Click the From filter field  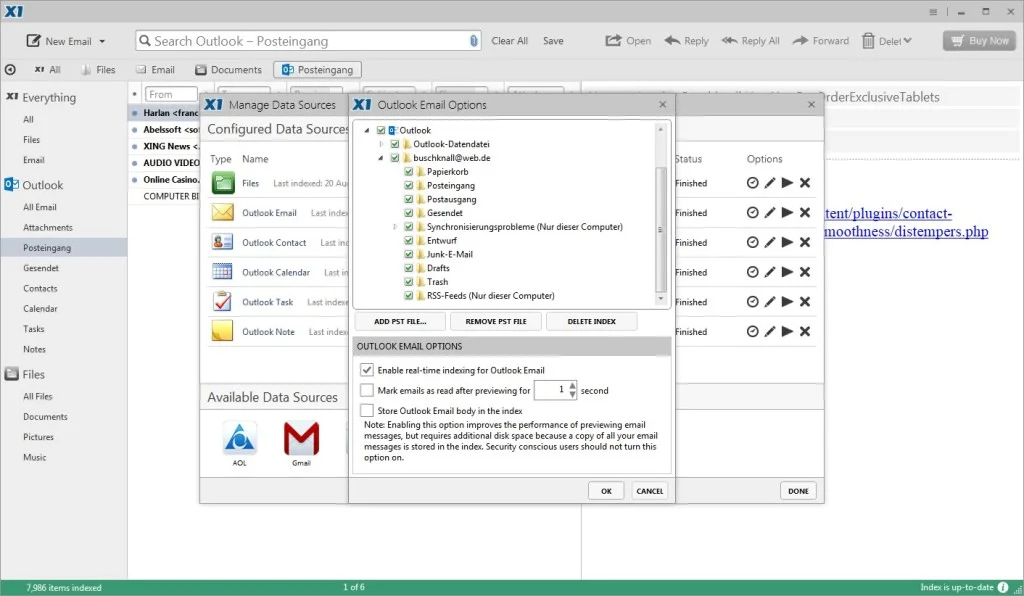pos(171,94)
